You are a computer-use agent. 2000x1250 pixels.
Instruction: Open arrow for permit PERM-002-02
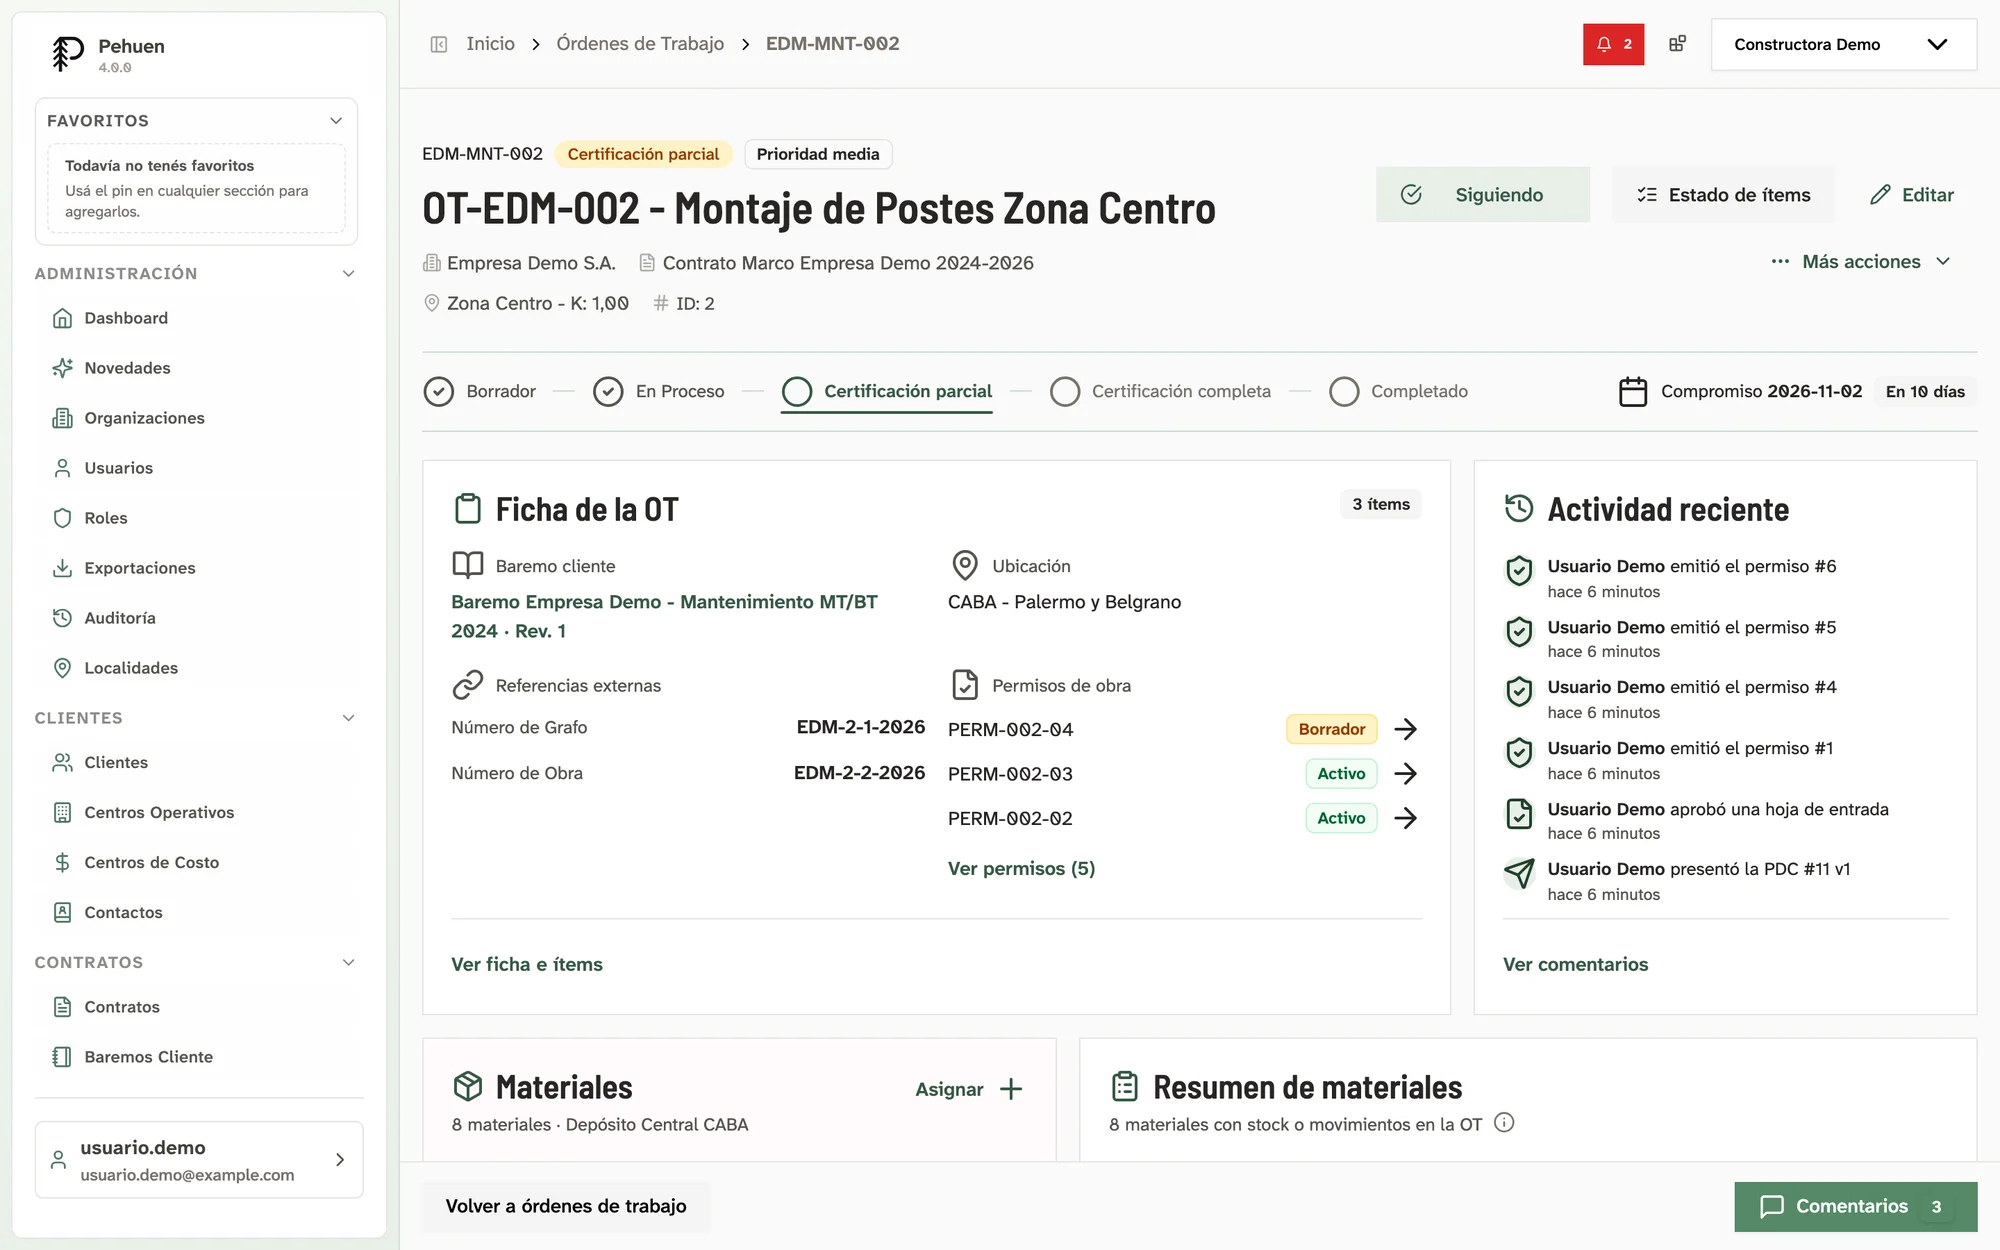1405,818
